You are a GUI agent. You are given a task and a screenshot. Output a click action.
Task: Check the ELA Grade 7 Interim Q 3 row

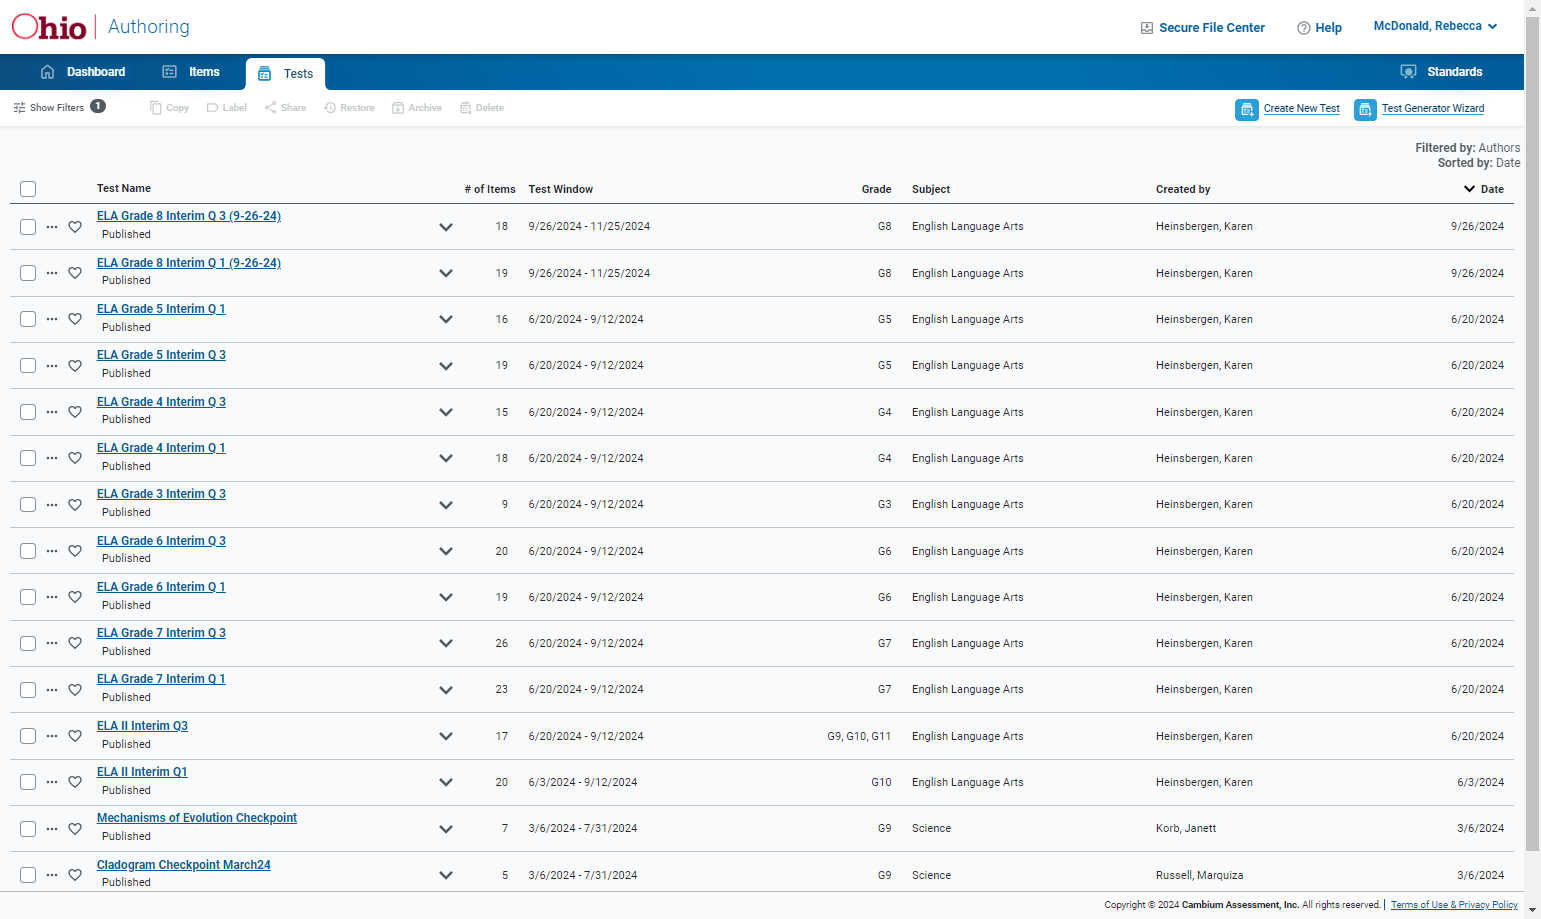click(28, 643)
